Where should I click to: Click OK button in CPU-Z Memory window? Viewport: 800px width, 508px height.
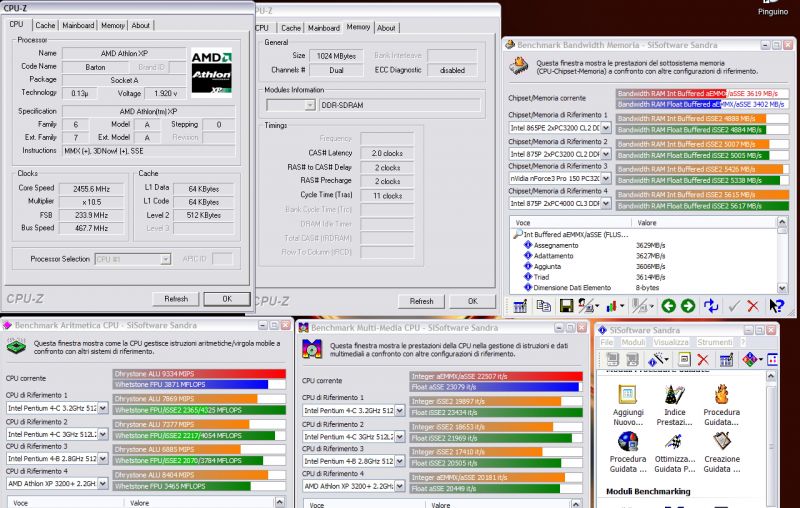472,301
